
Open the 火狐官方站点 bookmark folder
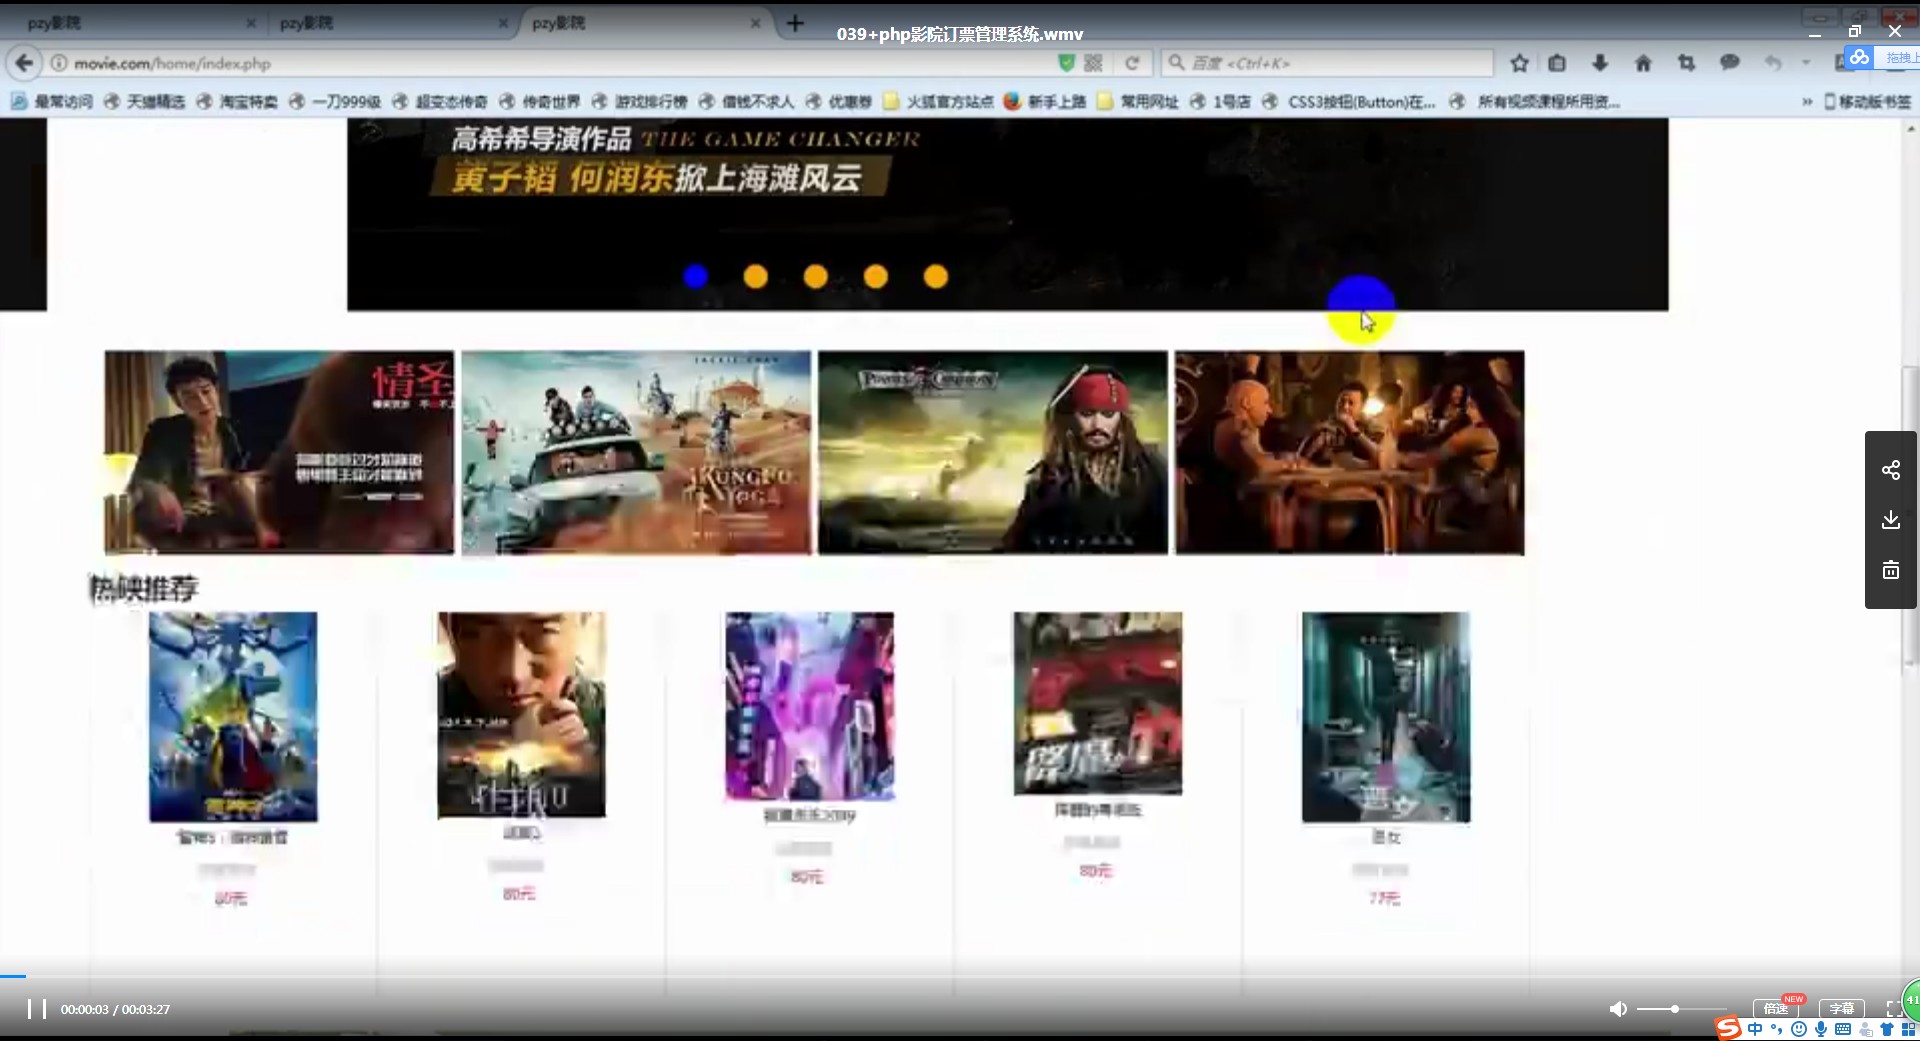point(939,101)
